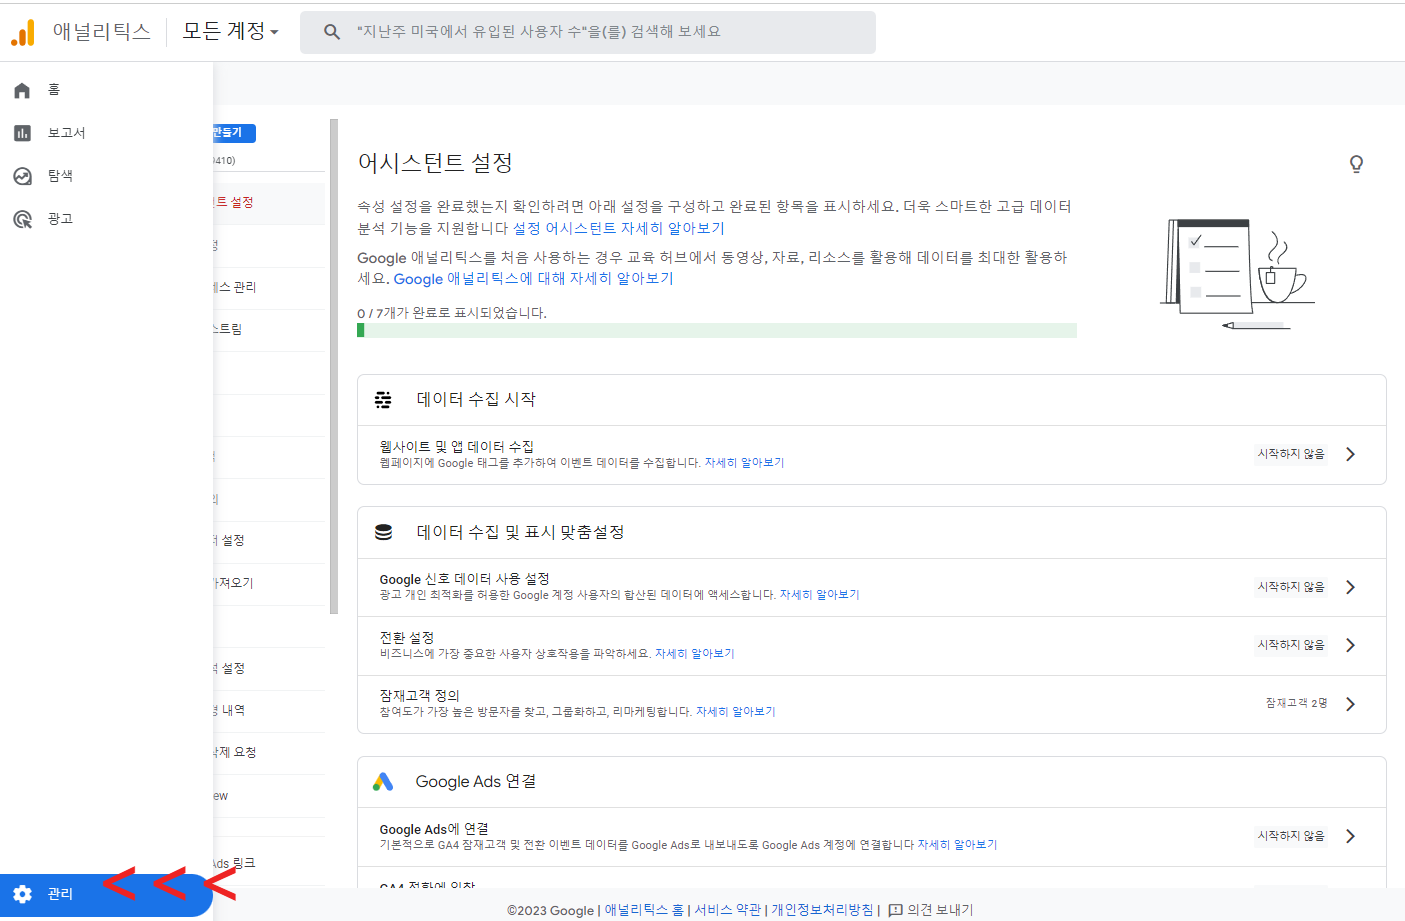1405x921 pixels.
Task: Select the 보고서 menu label
Action: [66, 133]
